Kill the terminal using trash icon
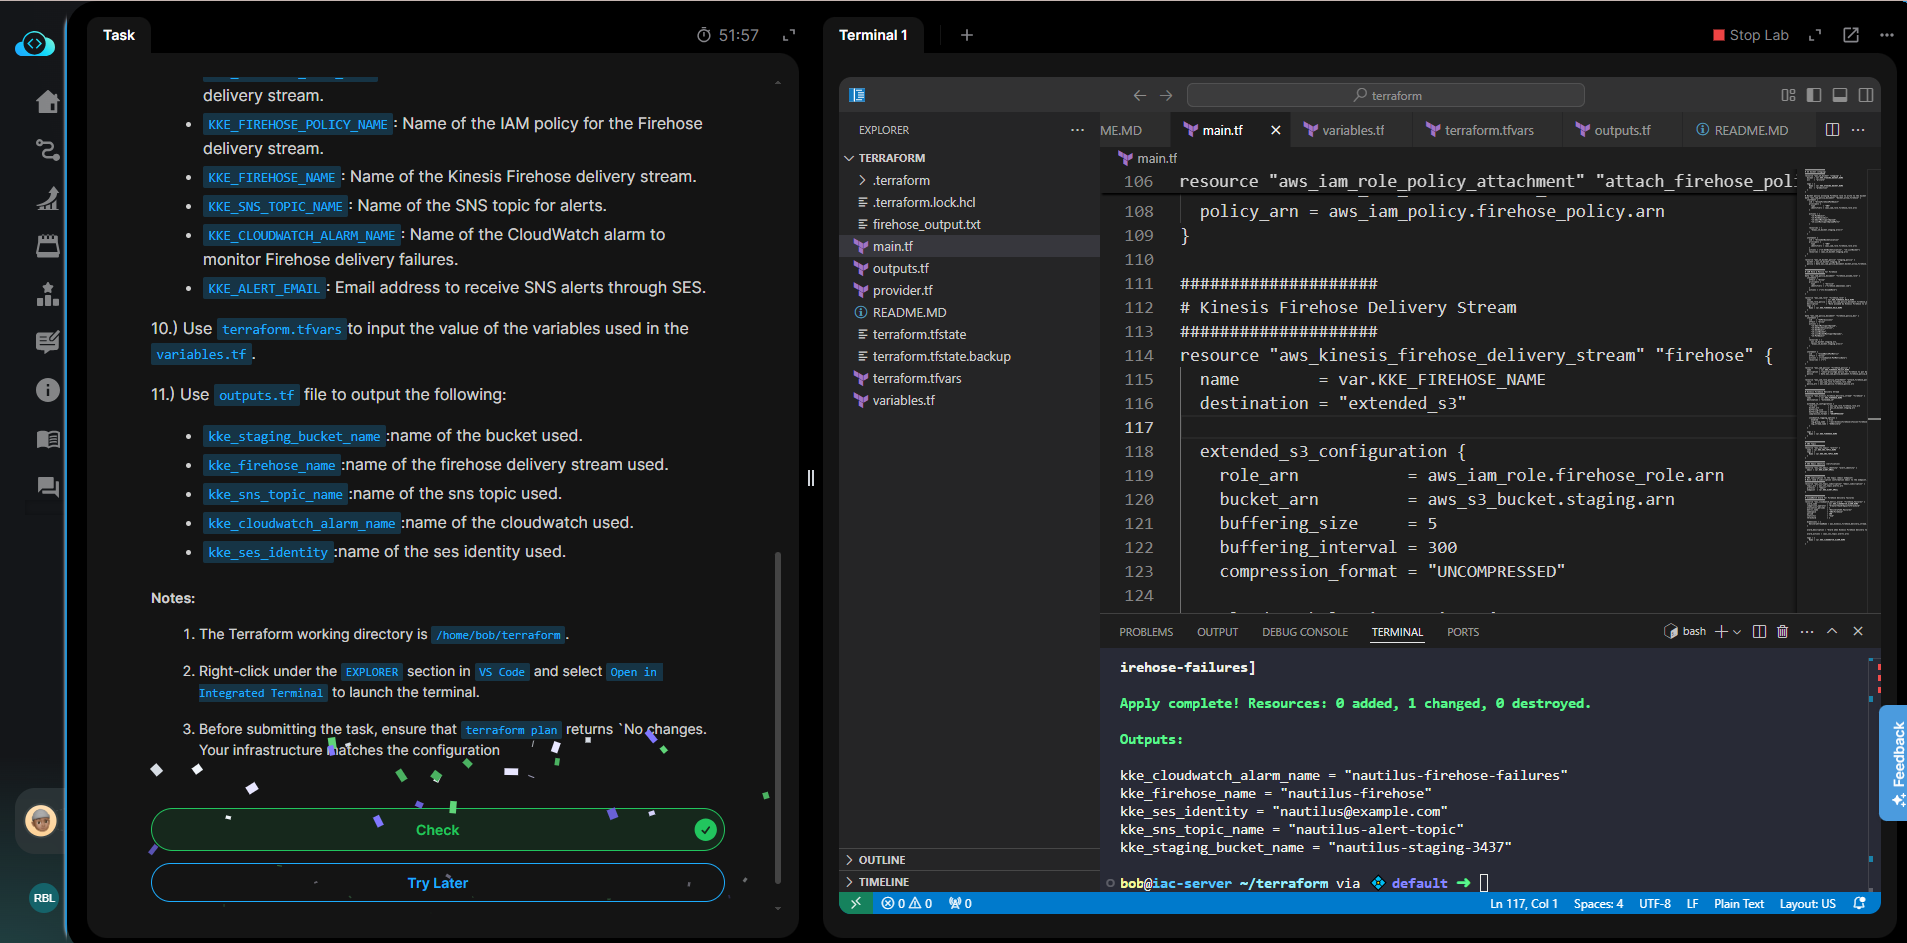This screenshot has width=1907, height=943. pos(1782,632)
